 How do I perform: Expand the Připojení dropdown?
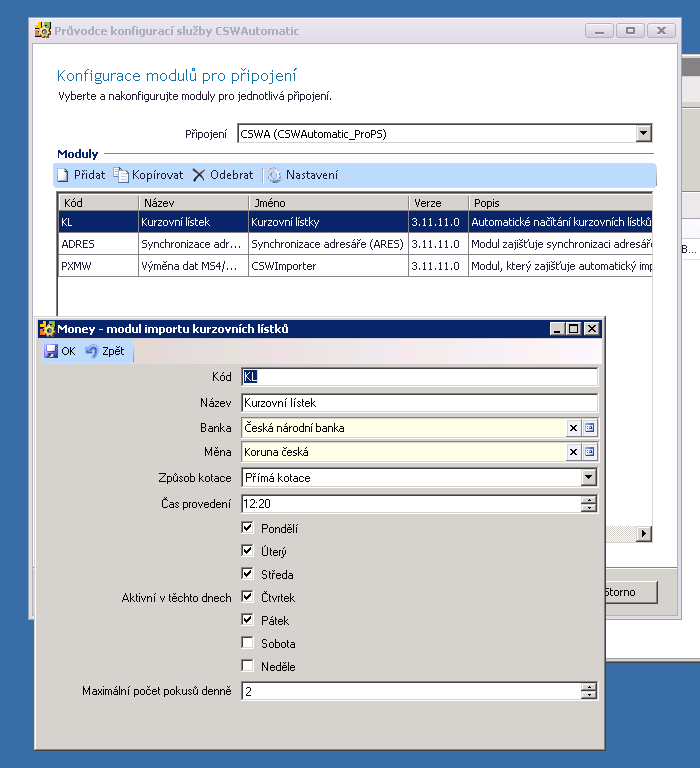point(643,133)
